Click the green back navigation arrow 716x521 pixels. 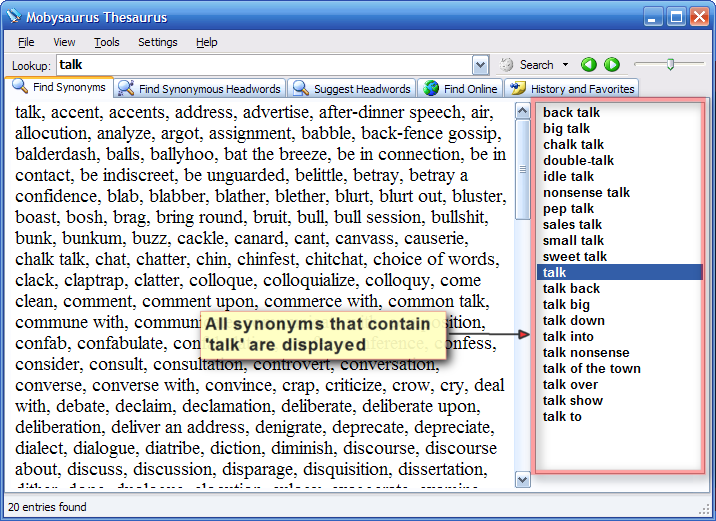click(588, 65)
